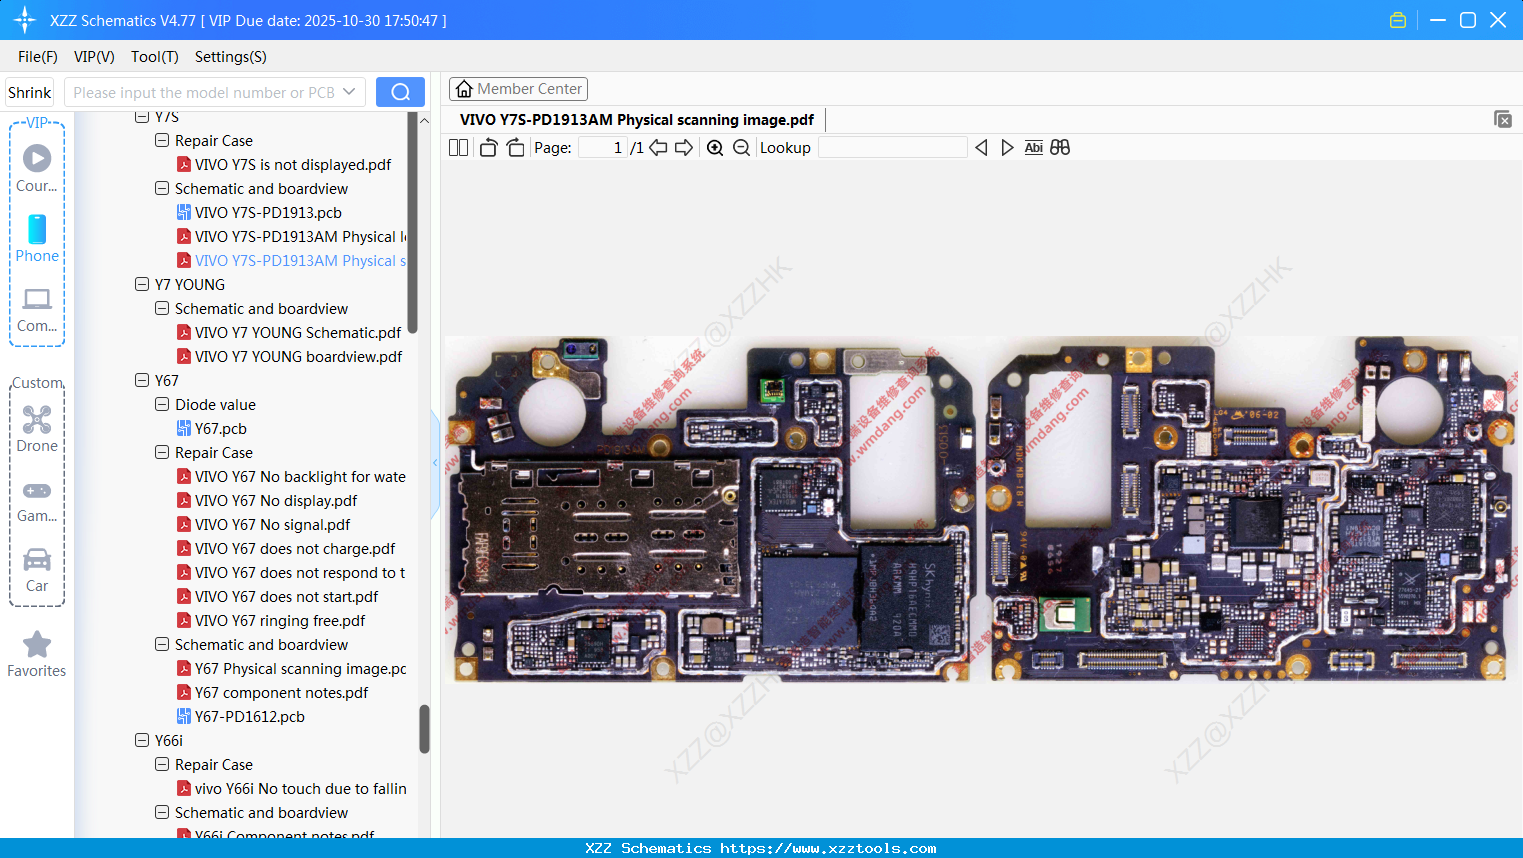Image resolution: width=1523 pixels, height=858 pixels.
Task: Click the Member Center button
Action: click(x=518, y=89)
